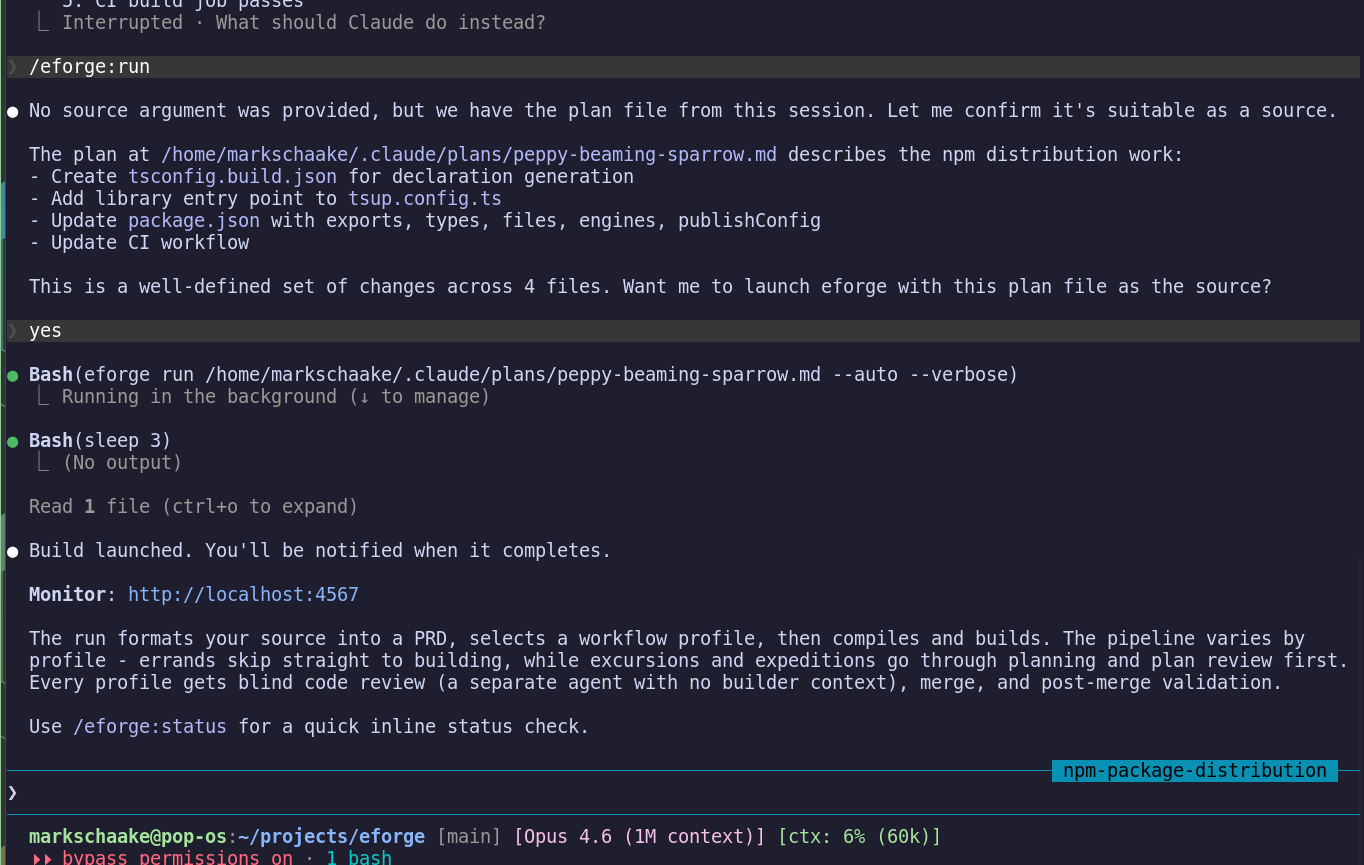Expand the background eforge run entry
This screenshot has height=865, width=1364.
[x=273, y=396]
